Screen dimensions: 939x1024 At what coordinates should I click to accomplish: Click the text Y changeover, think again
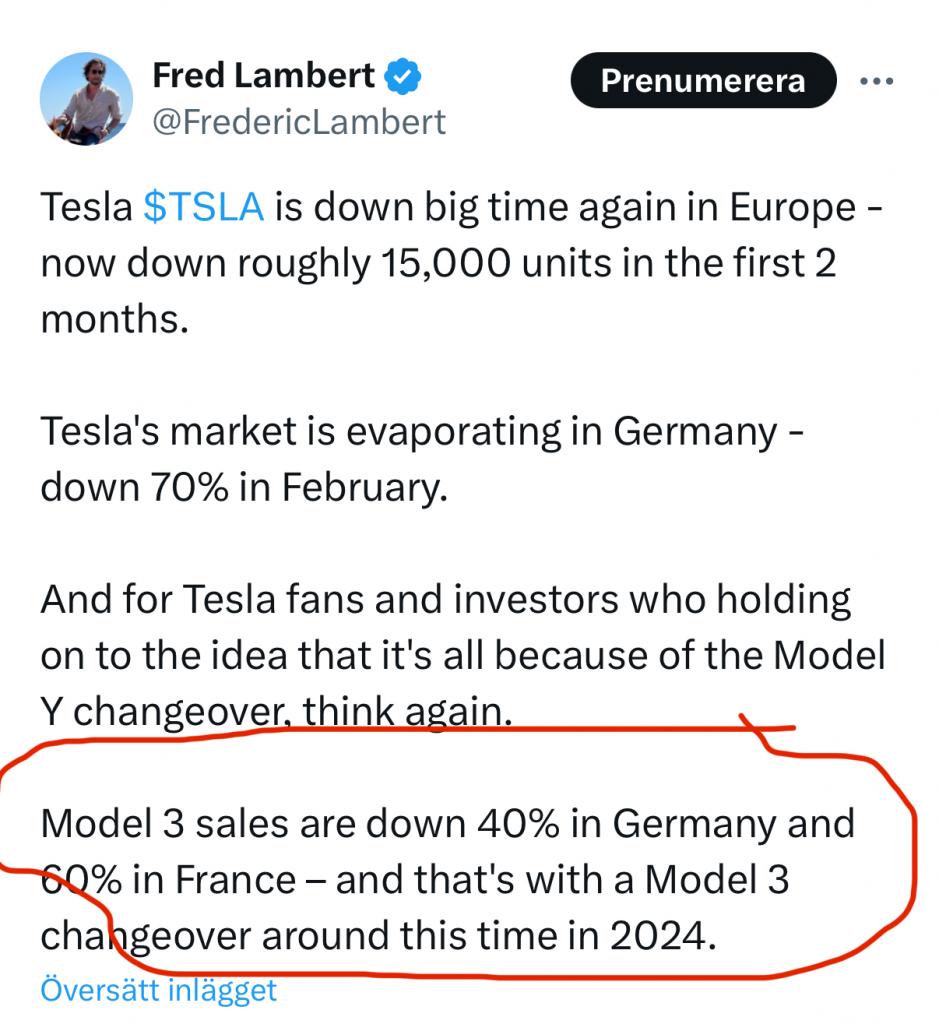(x=276, y=712)
